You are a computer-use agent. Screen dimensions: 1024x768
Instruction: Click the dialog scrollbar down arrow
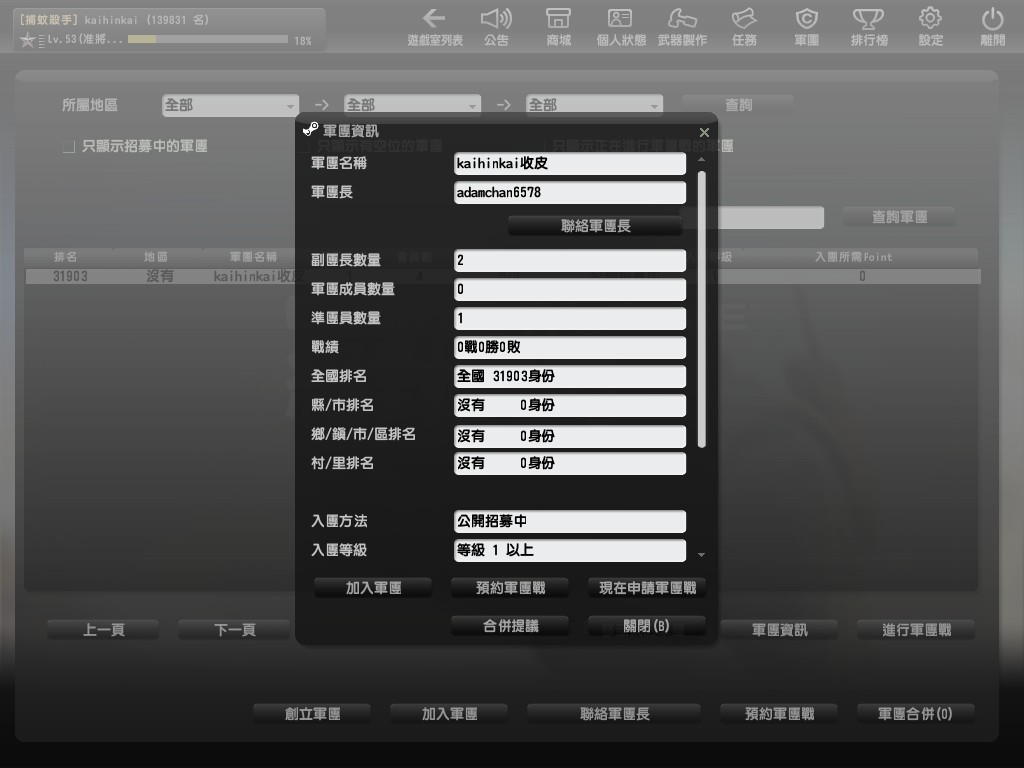click(x=701, y=554)
